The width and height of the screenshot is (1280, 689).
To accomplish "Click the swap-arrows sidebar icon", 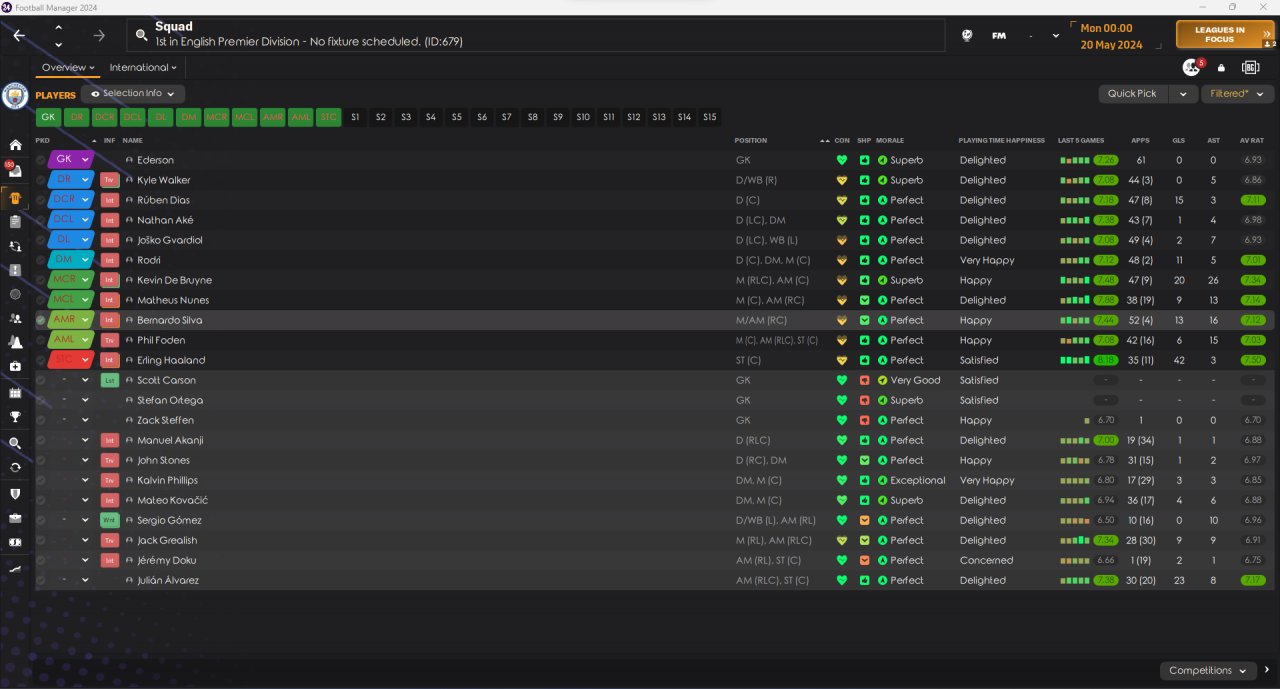I will (x=15, y=246).
